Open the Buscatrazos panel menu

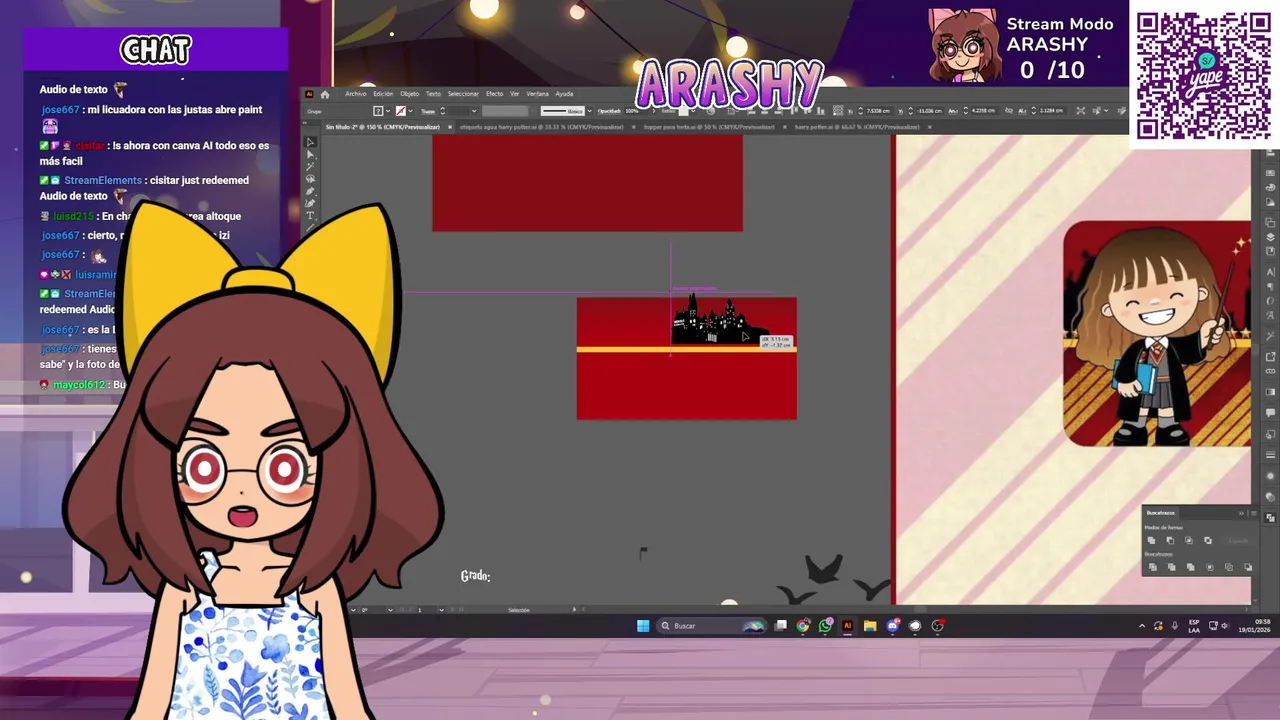pos(1253,513)
